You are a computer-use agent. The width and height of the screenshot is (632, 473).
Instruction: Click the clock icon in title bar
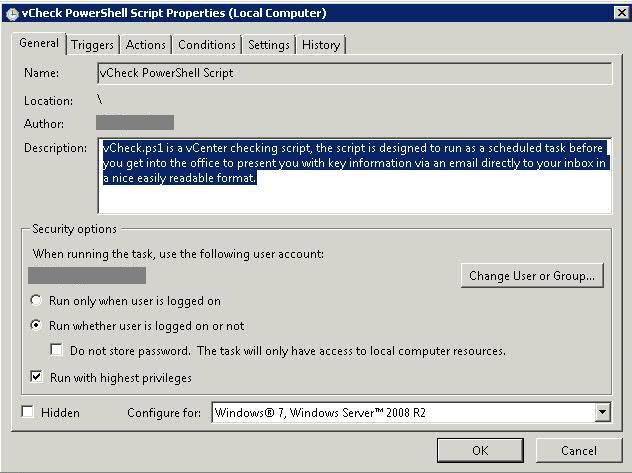tap(12, 14)
